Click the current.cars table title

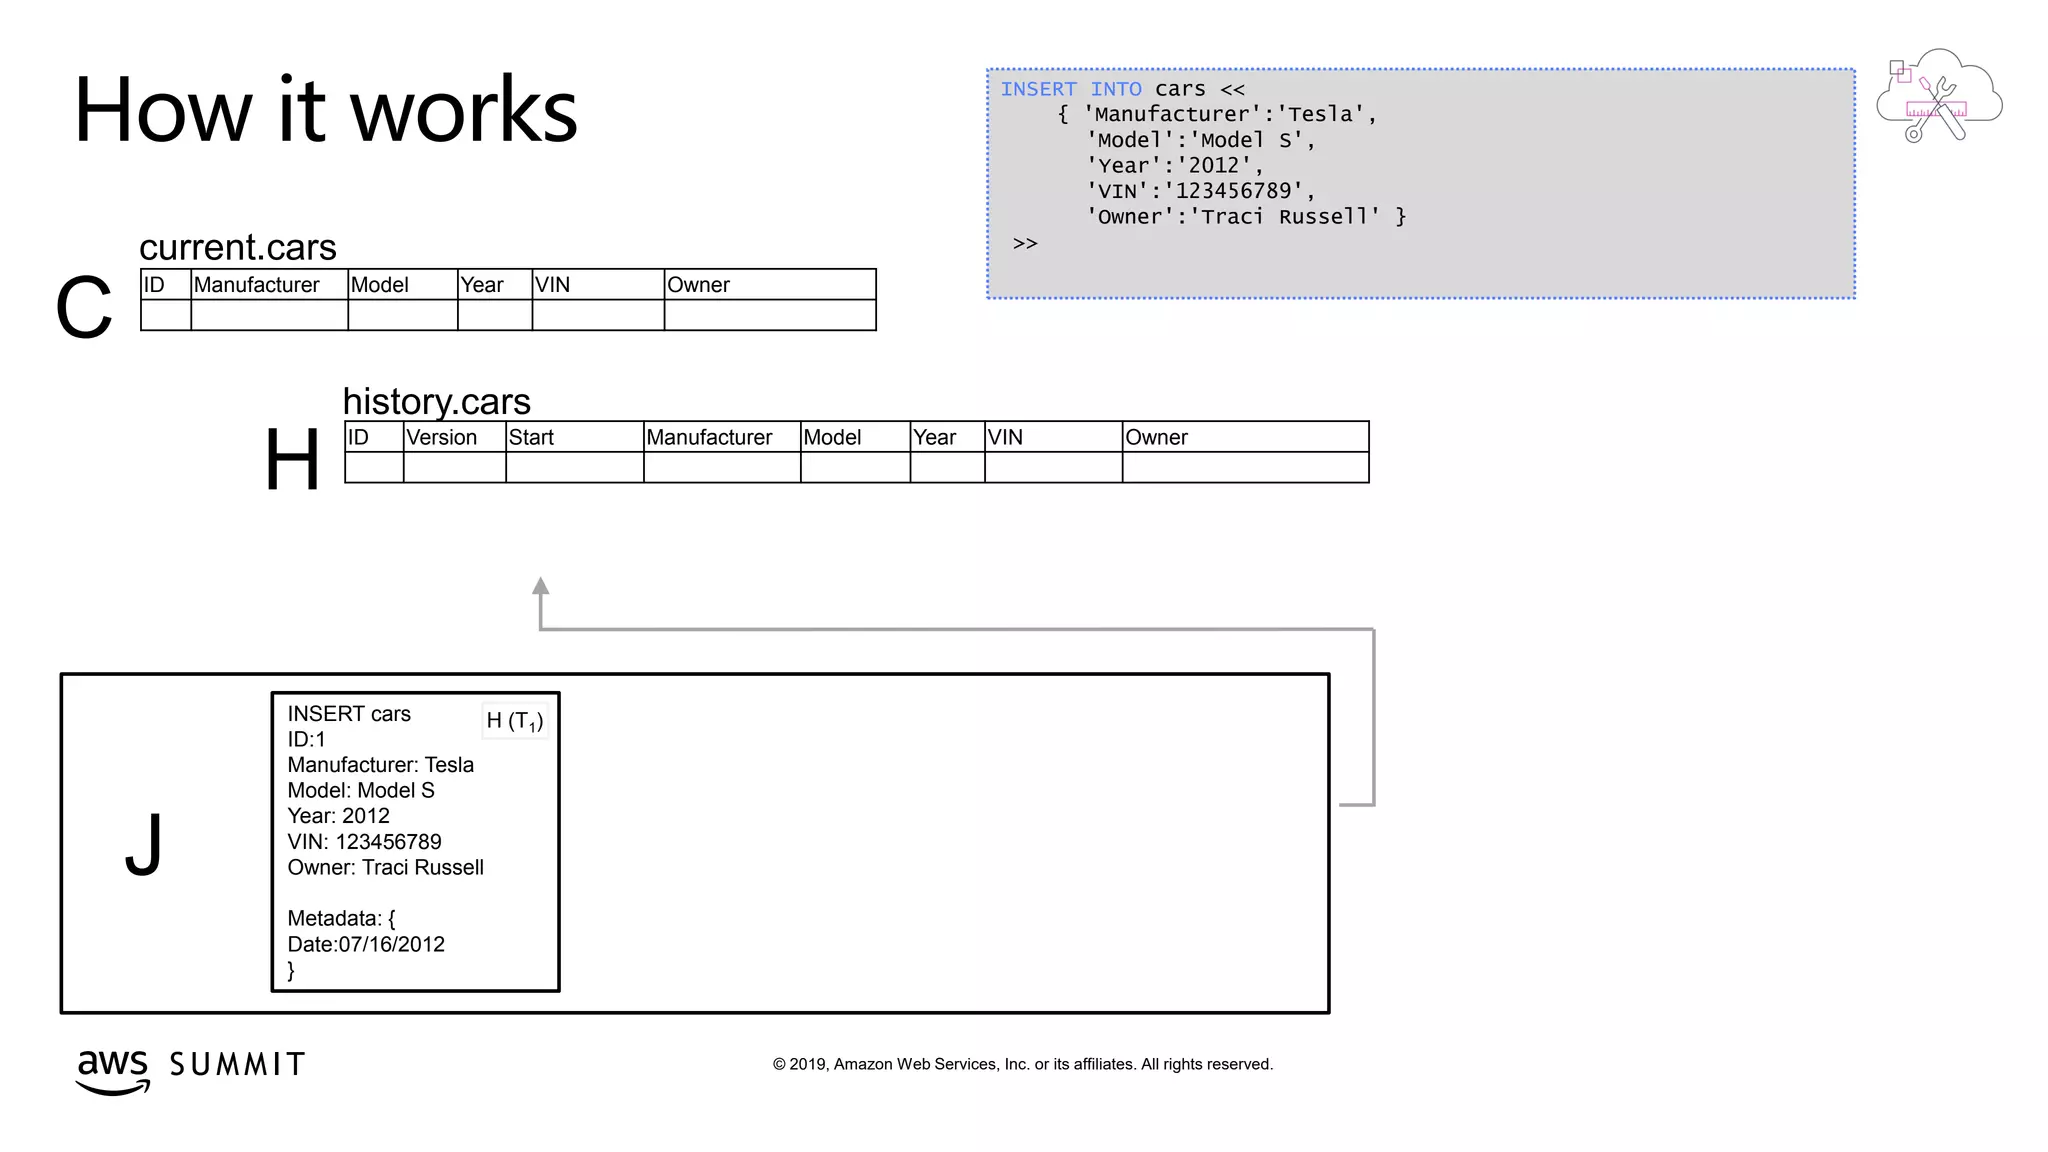(238, 247)
